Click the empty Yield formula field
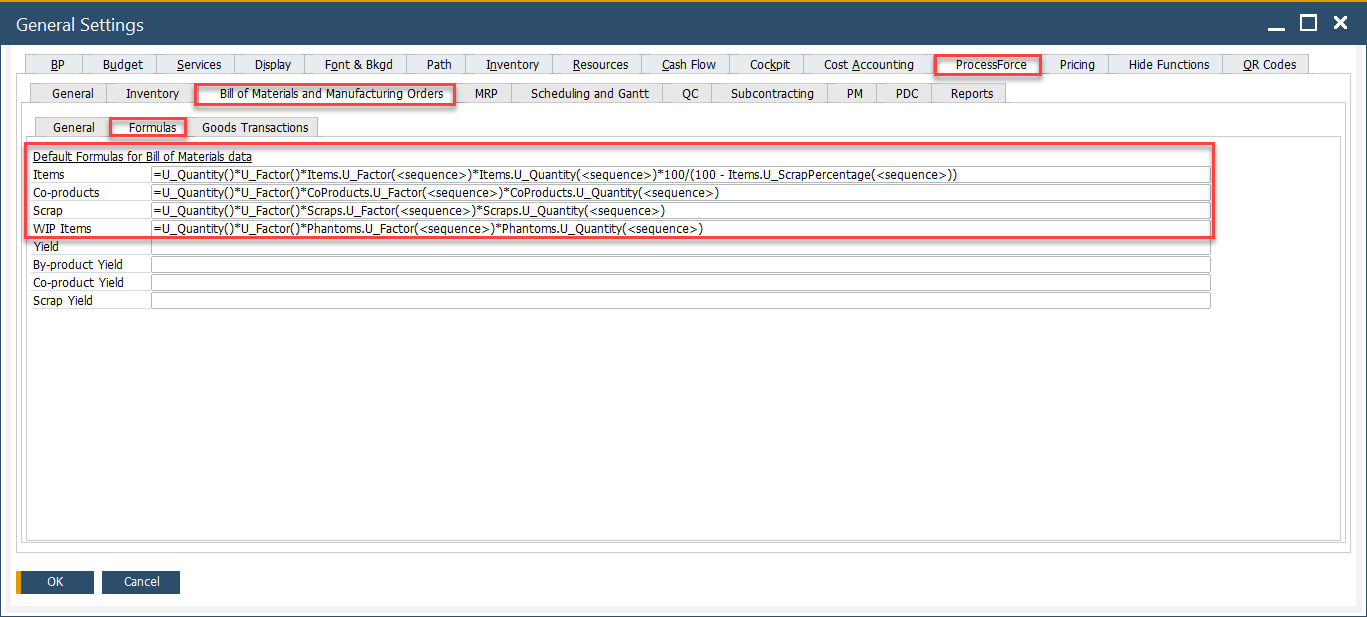1367x617 pixels. (680, 247)
